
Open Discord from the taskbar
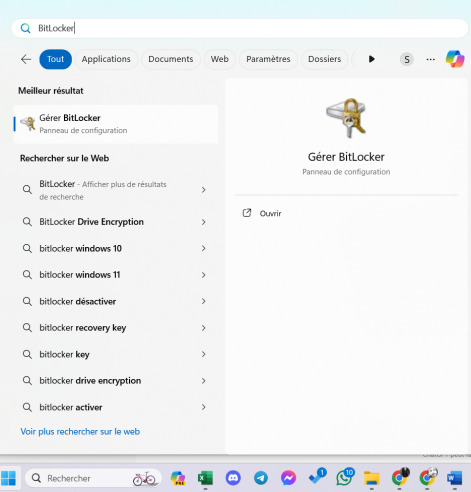233,478
